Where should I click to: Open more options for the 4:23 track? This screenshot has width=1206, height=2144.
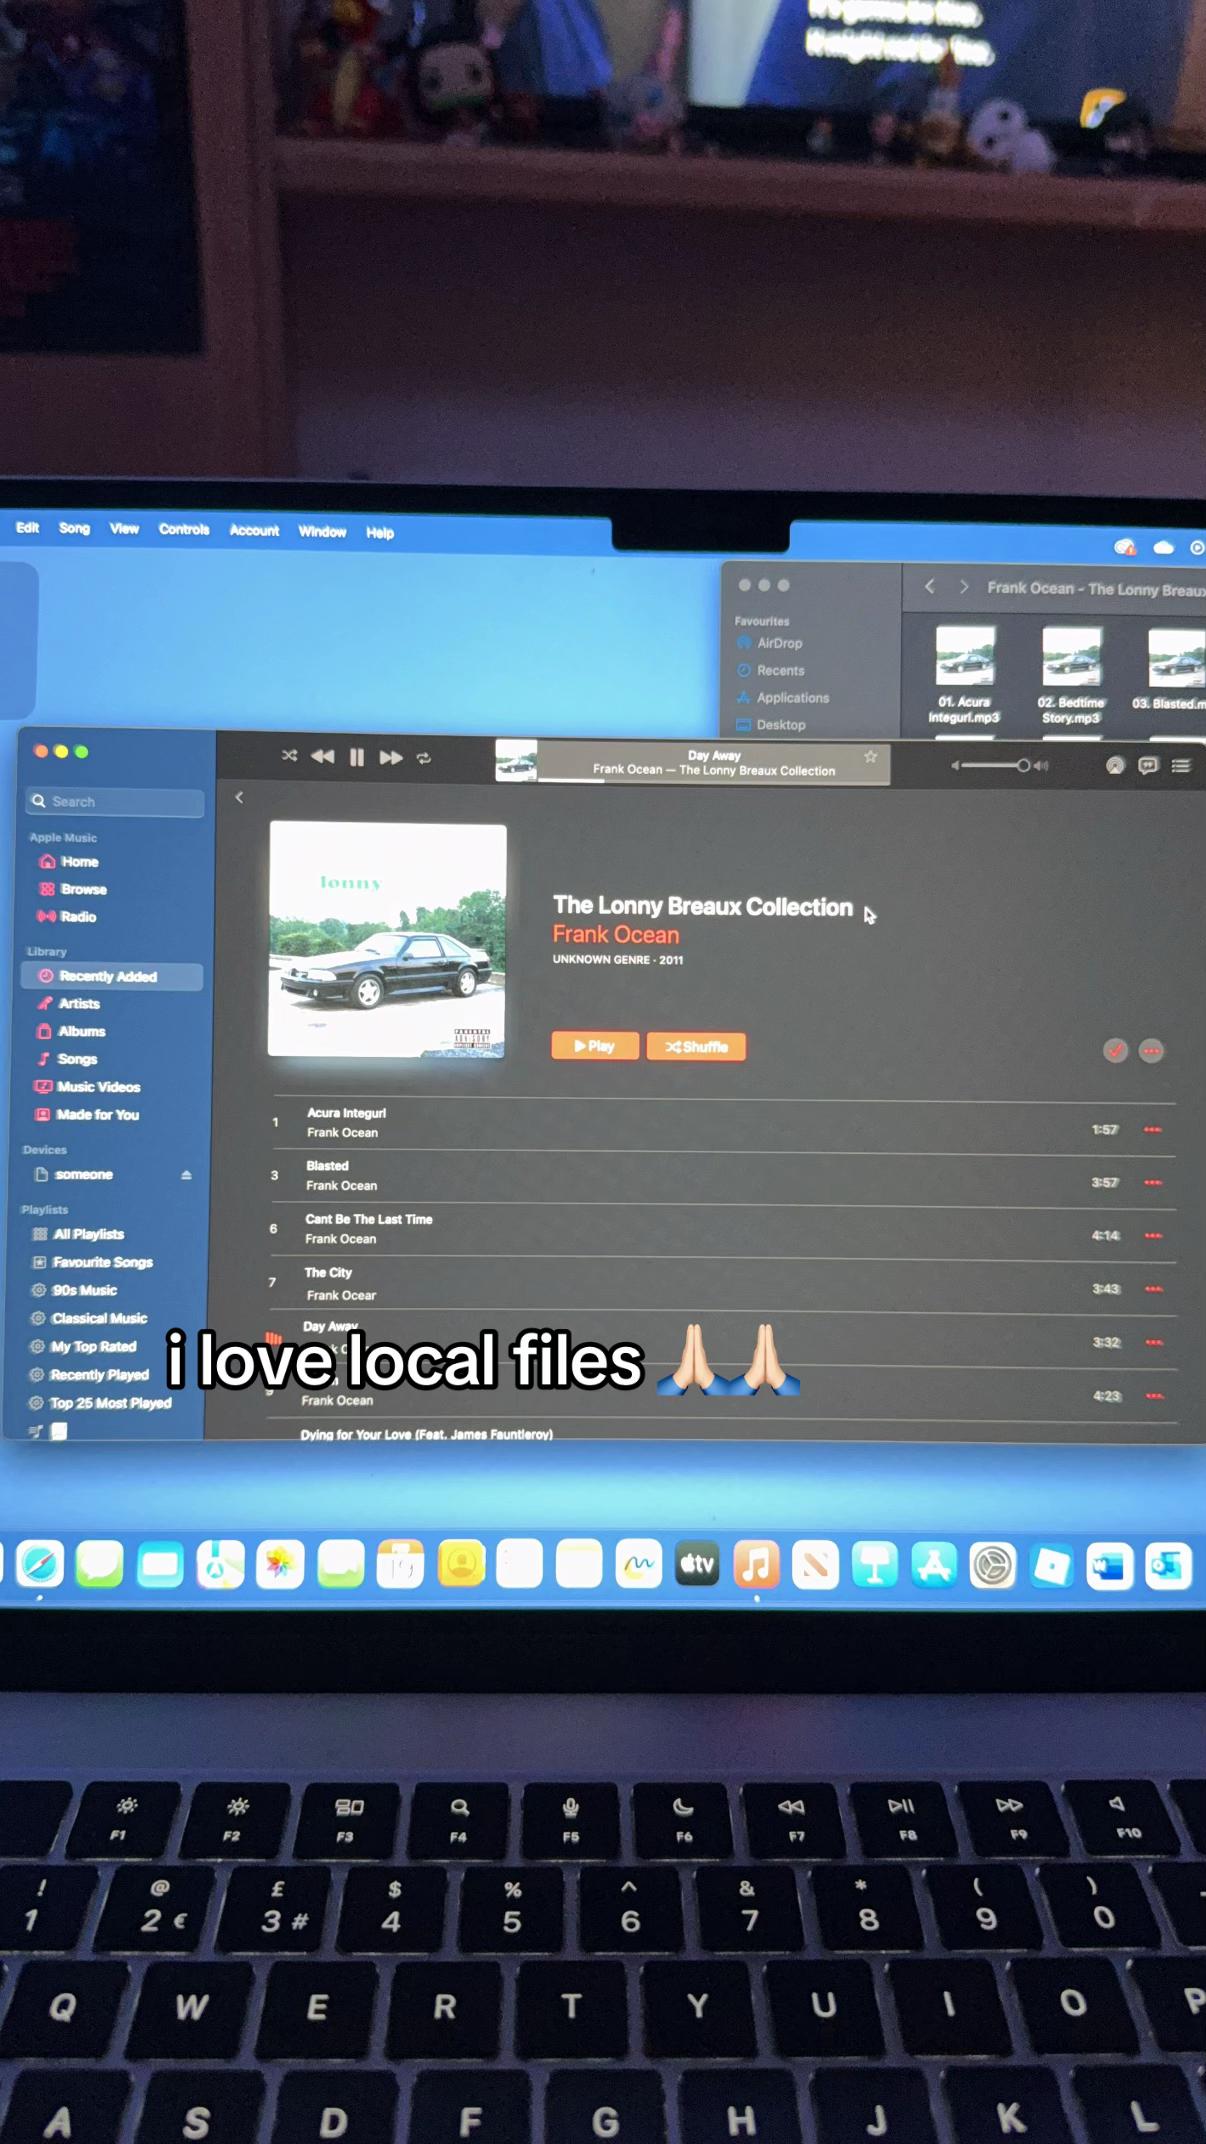coord(1155,1396)
